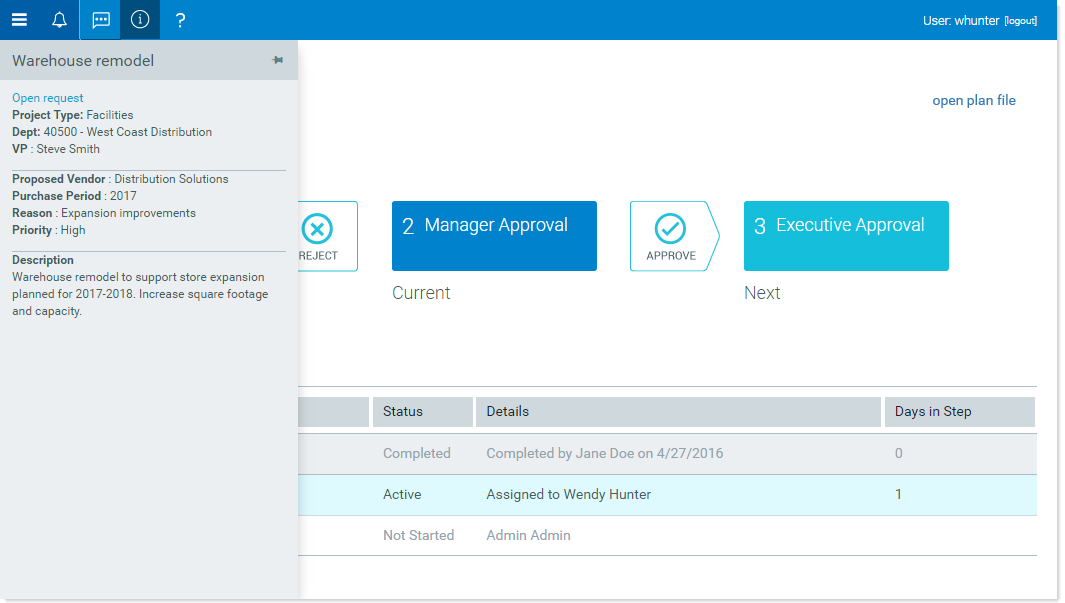Click the Status column header
1065x603 pixels.
(422, 412)
